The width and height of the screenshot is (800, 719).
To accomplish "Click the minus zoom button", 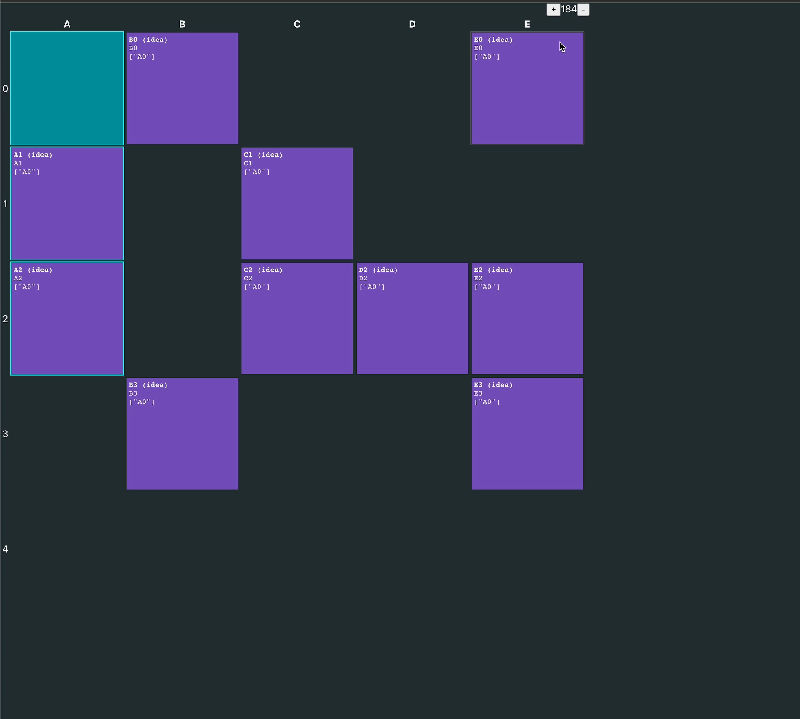I will click(x=584, y=10).
